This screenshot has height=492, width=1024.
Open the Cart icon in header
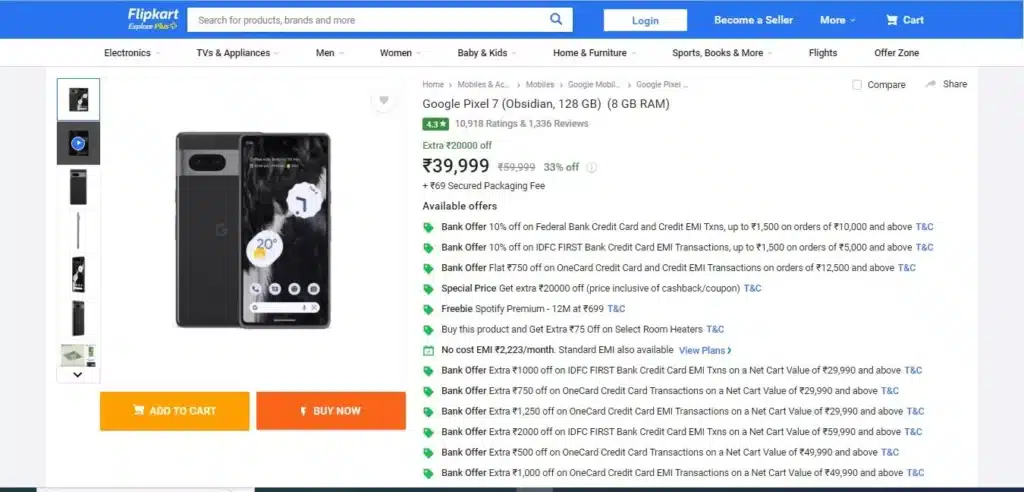pyautogui.click(x=891, y=20)
